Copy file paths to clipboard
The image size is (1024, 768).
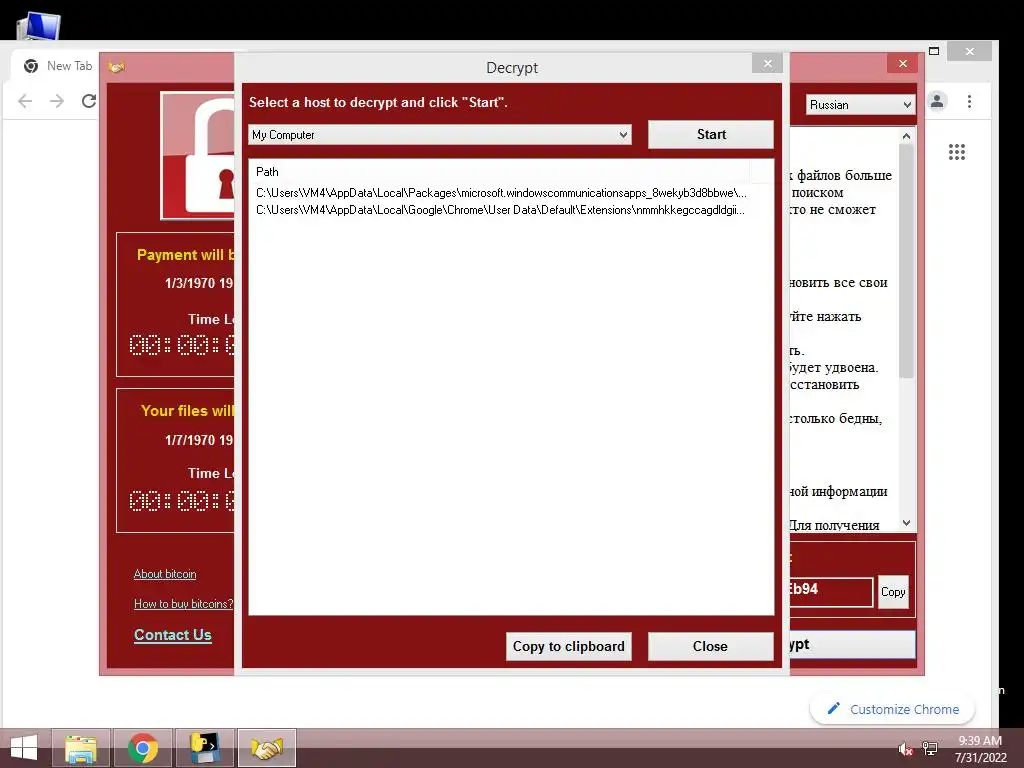point(568,647)
